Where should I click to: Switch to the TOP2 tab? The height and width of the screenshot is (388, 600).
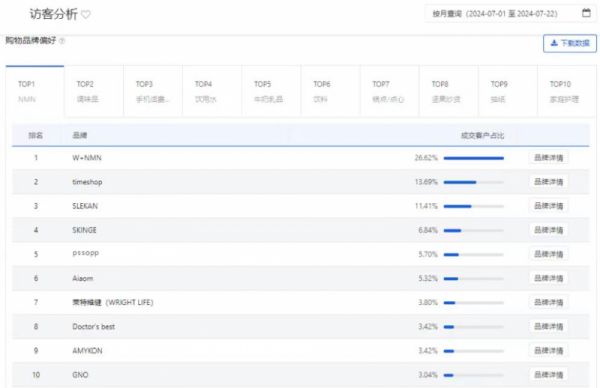coord(94,91)
